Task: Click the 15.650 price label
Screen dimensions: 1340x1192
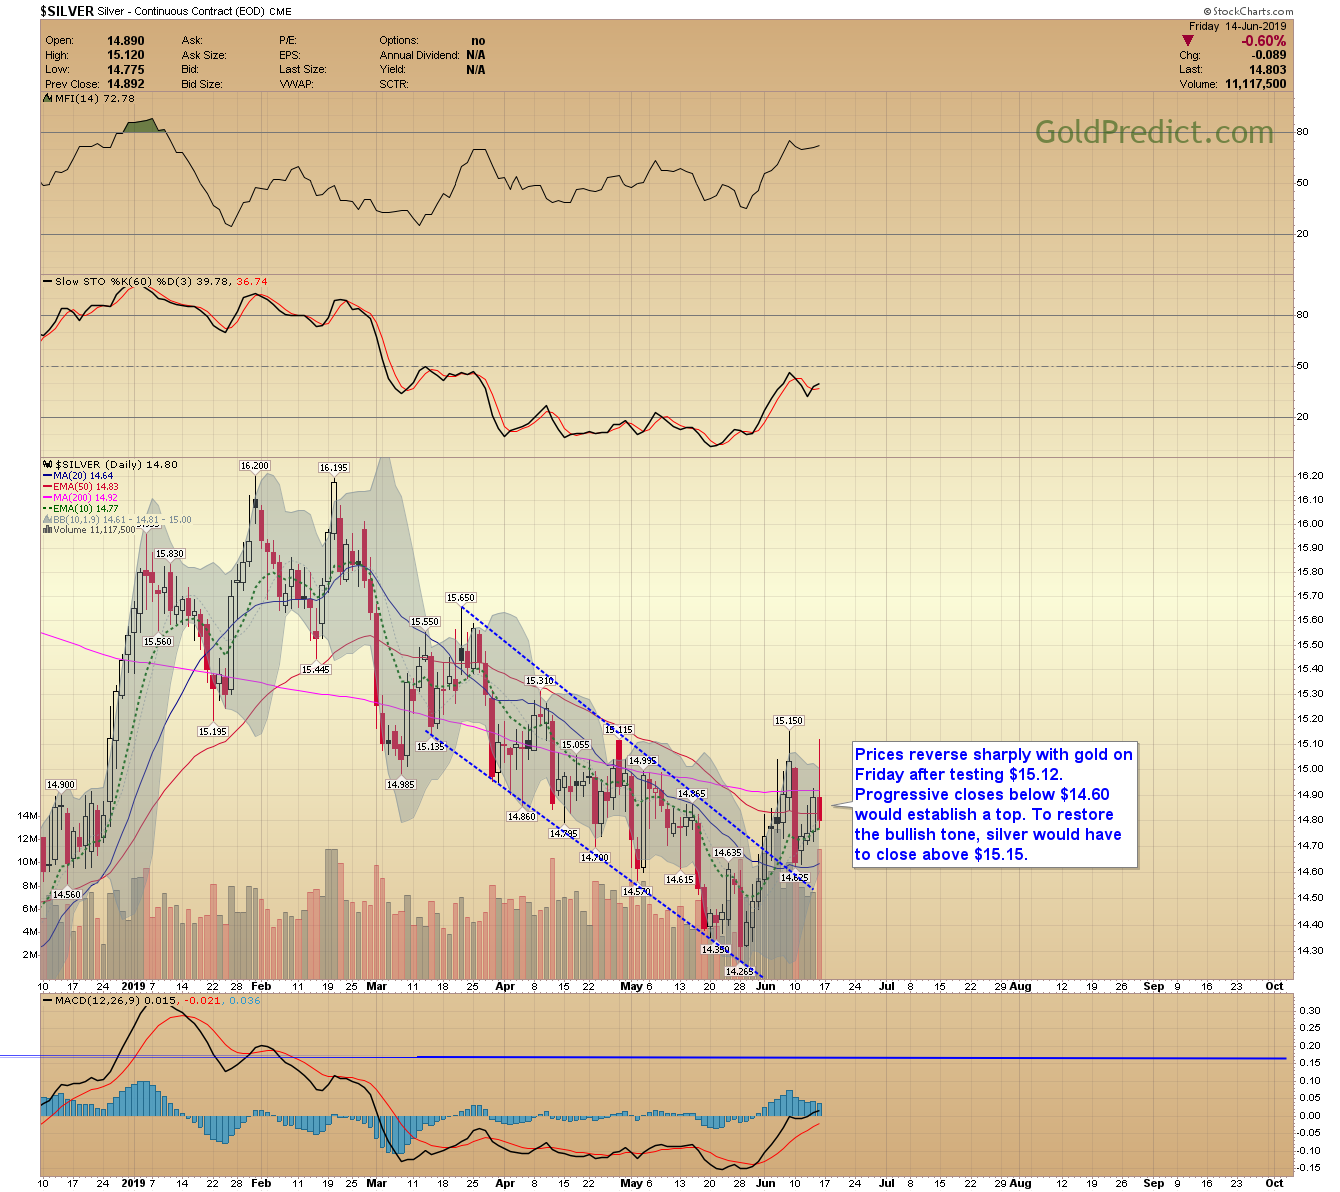Action: [460, 598]
